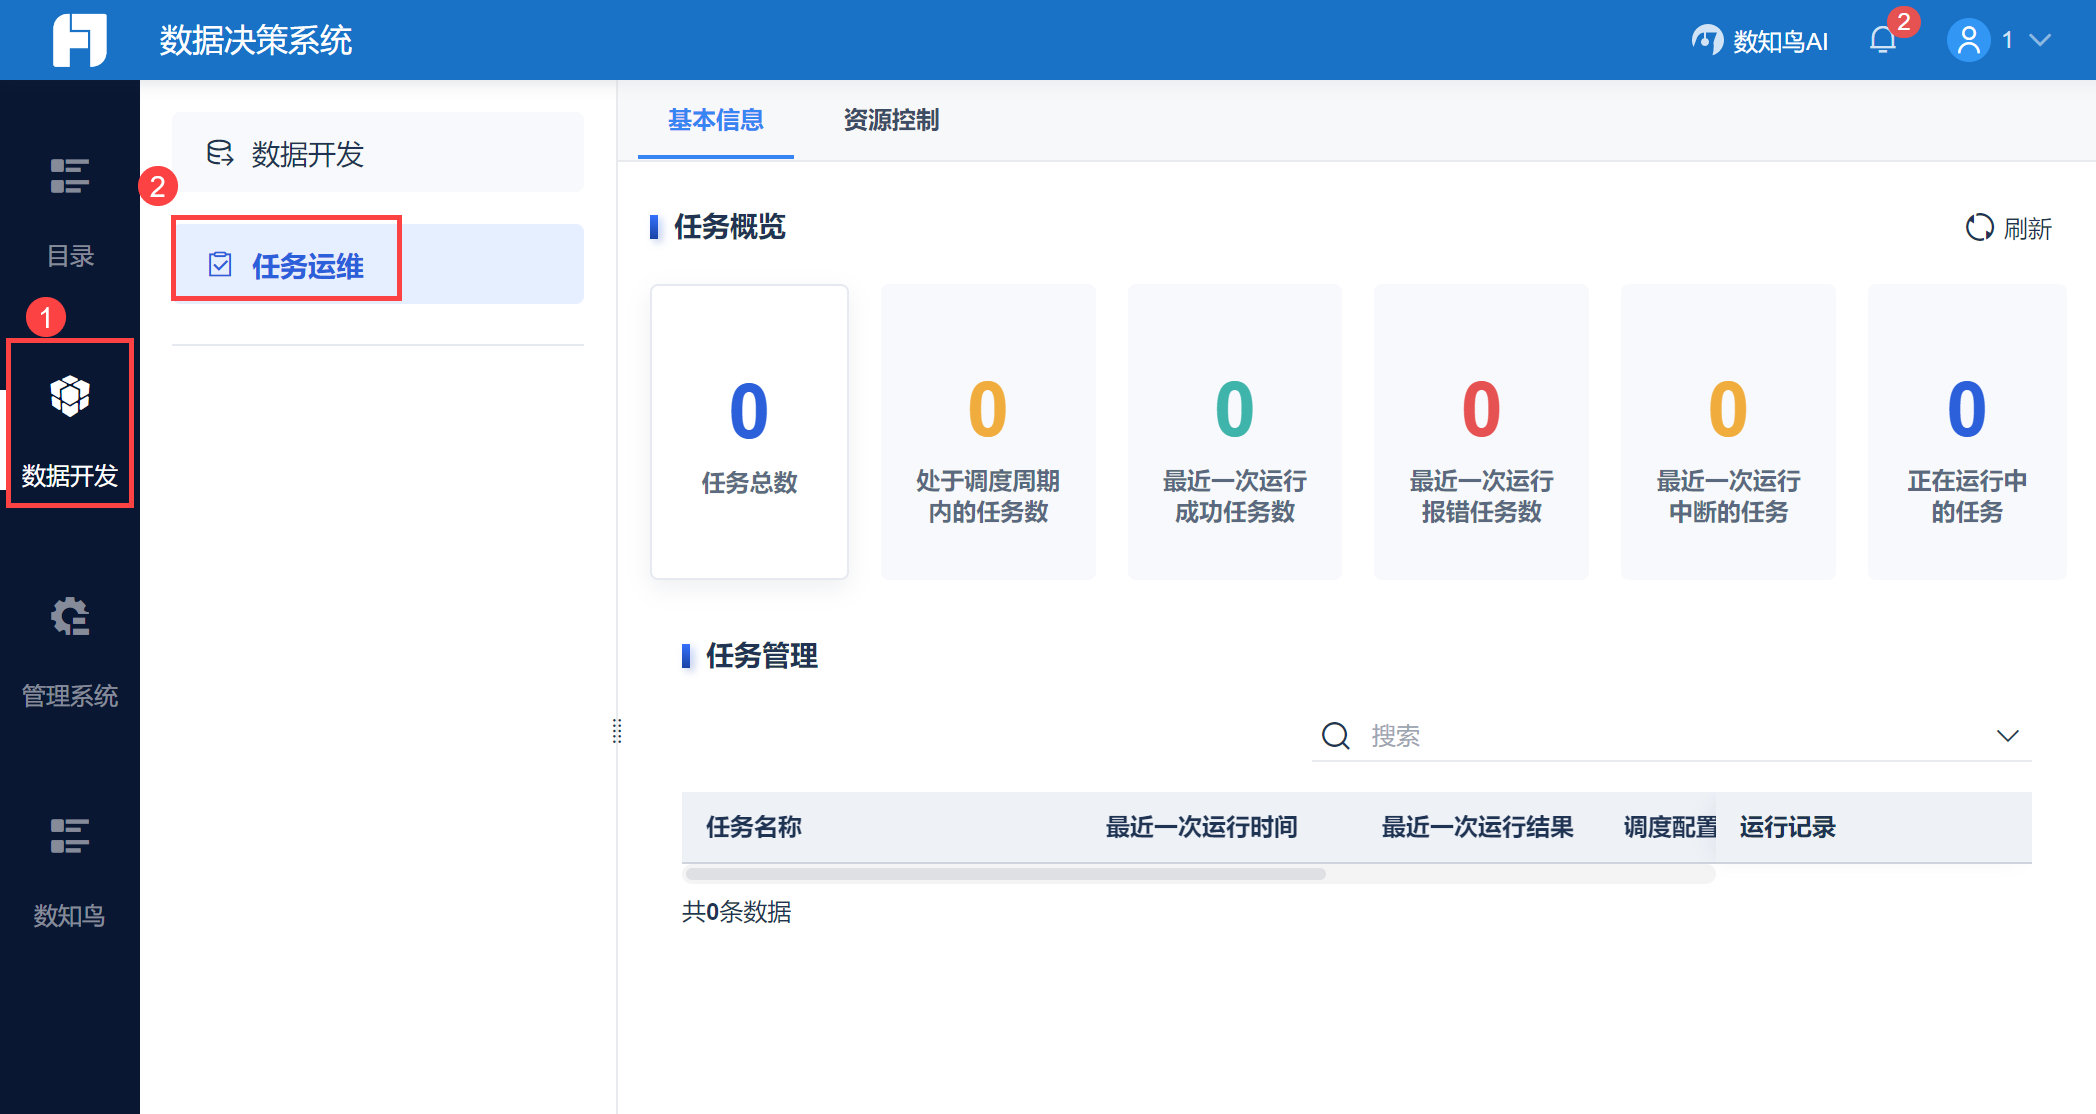
Task: Open the notifications bell icon
Action: [x=1883, y=40]
